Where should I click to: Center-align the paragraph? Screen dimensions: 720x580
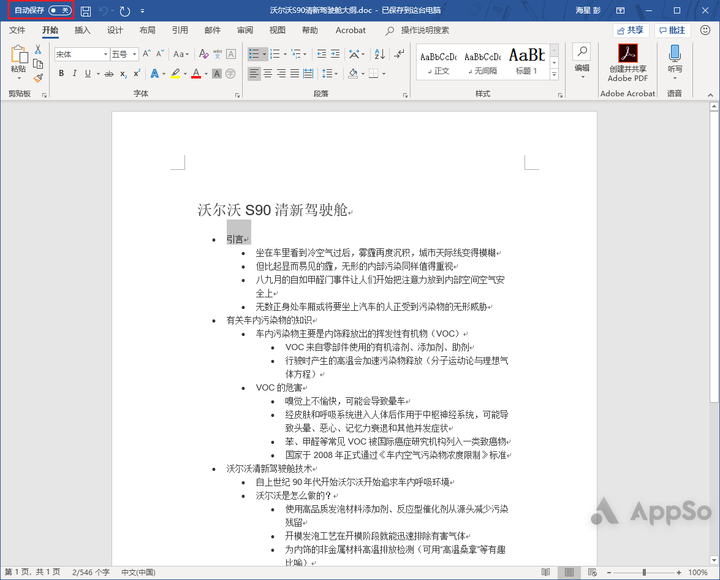pos(268,73)
